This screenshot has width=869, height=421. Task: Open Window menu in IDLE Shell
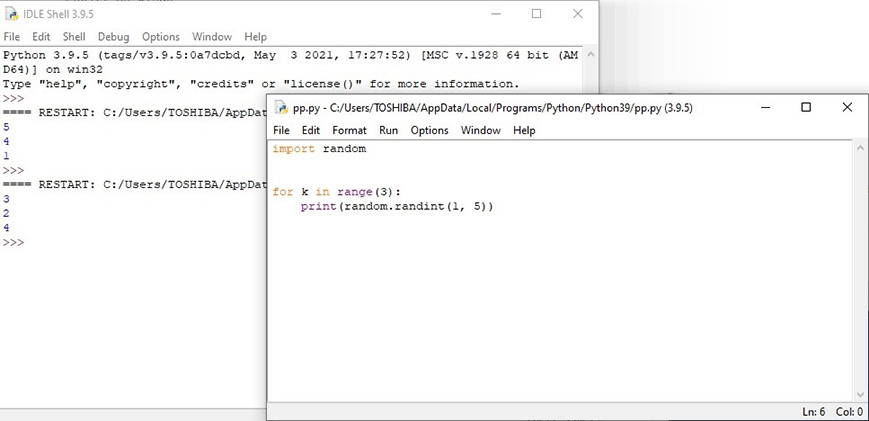point(211,37)
